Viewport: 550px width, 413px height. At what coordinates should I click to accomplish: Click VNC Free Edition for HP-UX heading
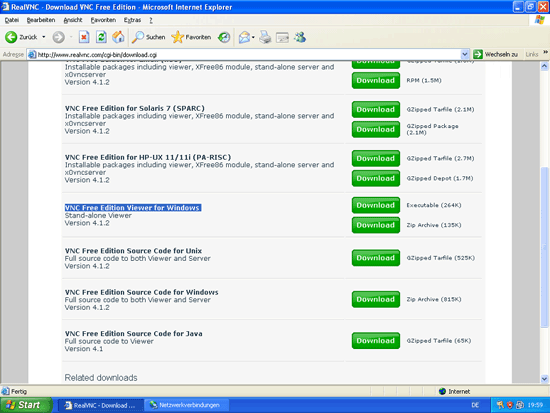148,157
